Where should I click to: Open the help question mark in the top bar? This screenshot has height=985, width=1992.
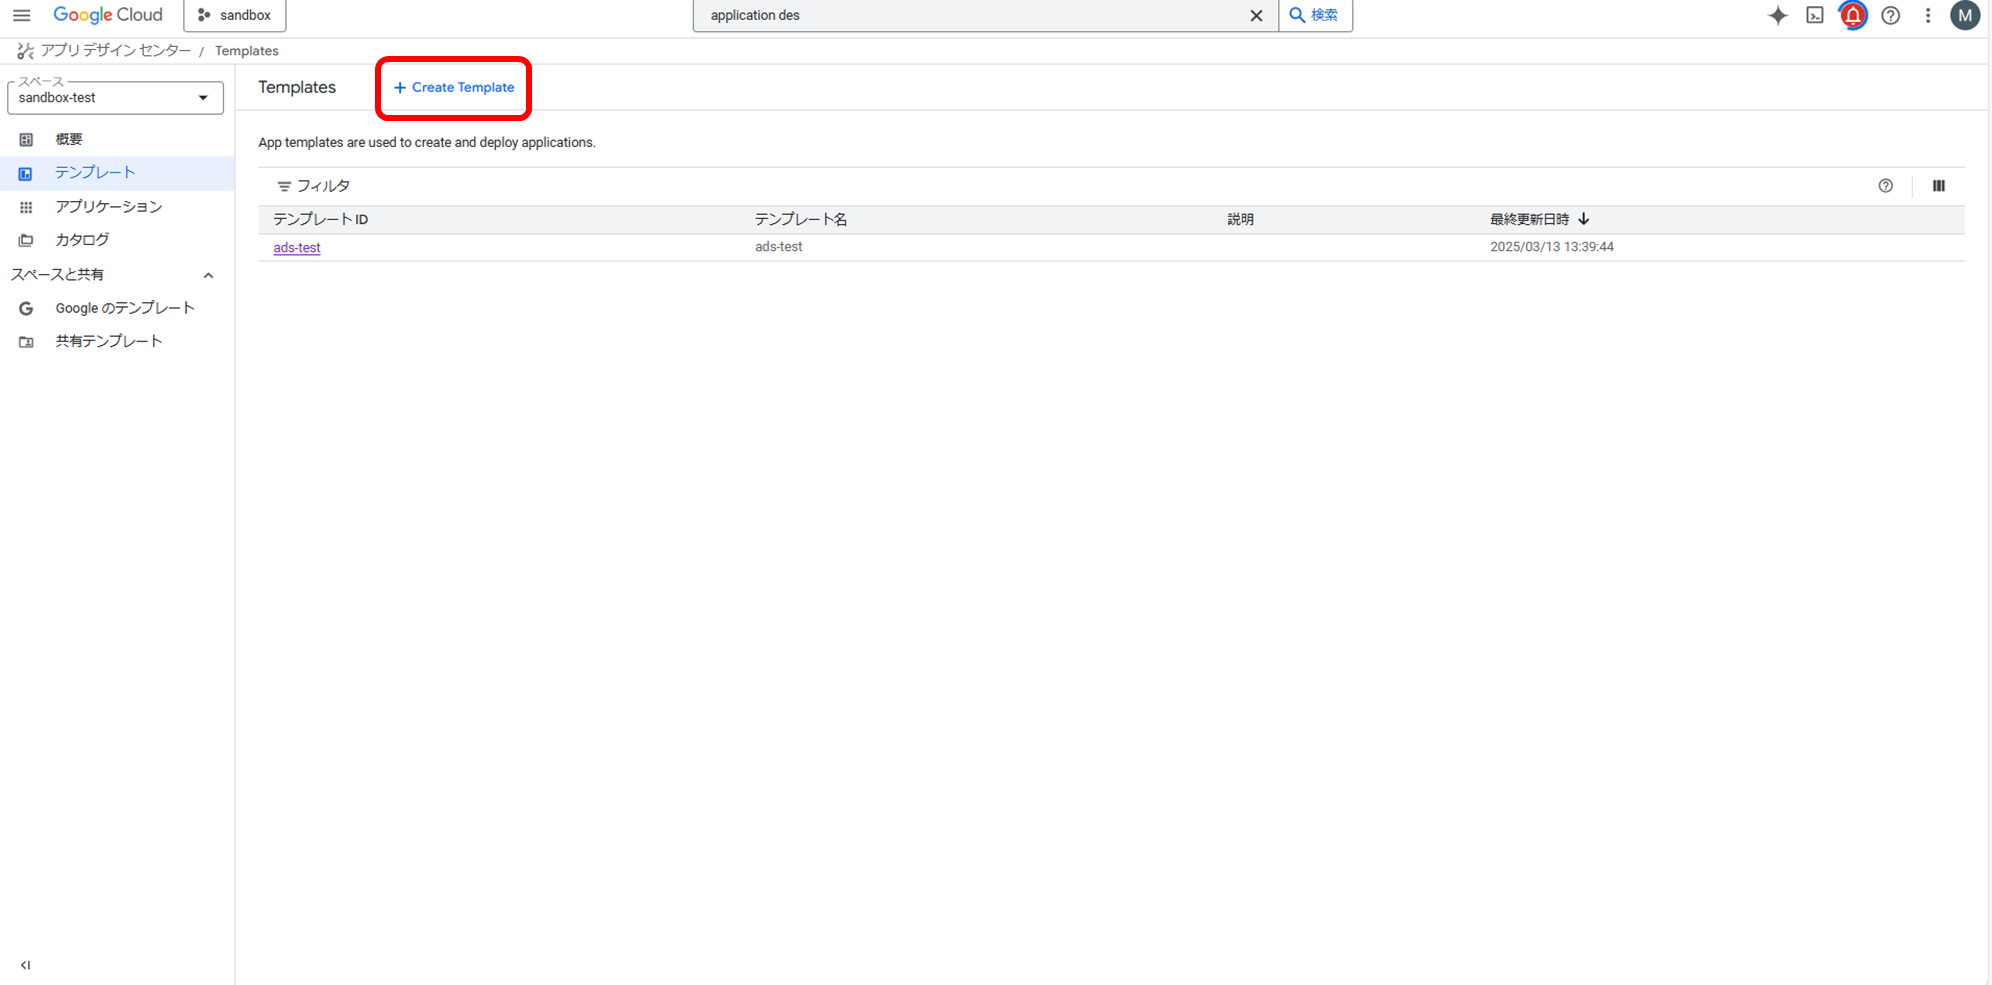coord(1891,15)
